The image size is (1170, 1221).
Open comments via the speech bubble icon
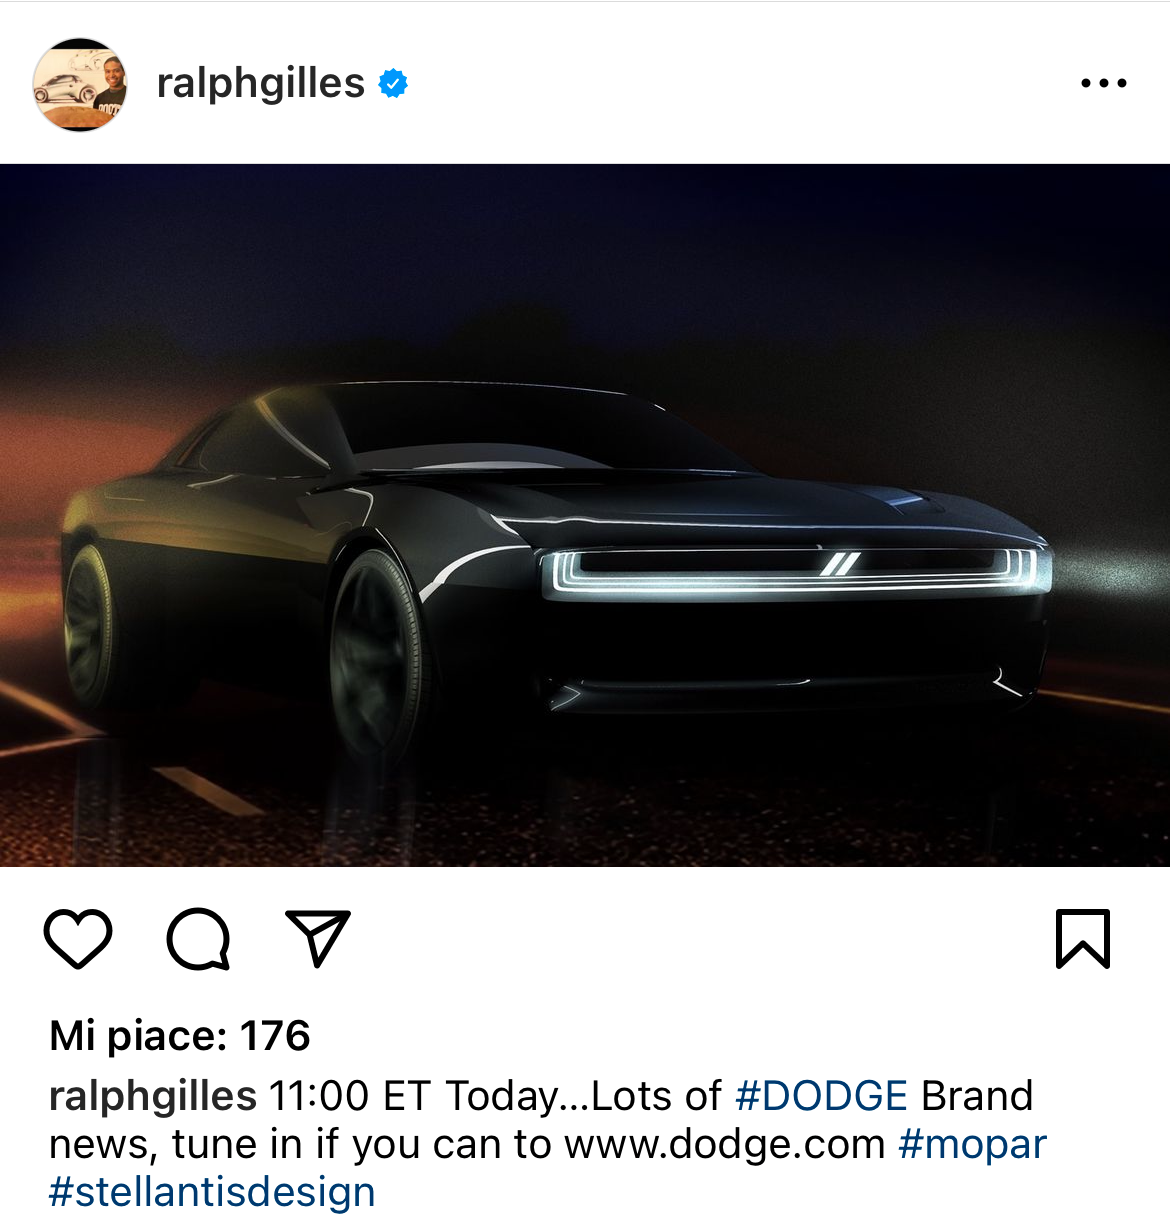click(x=198, y=939)
